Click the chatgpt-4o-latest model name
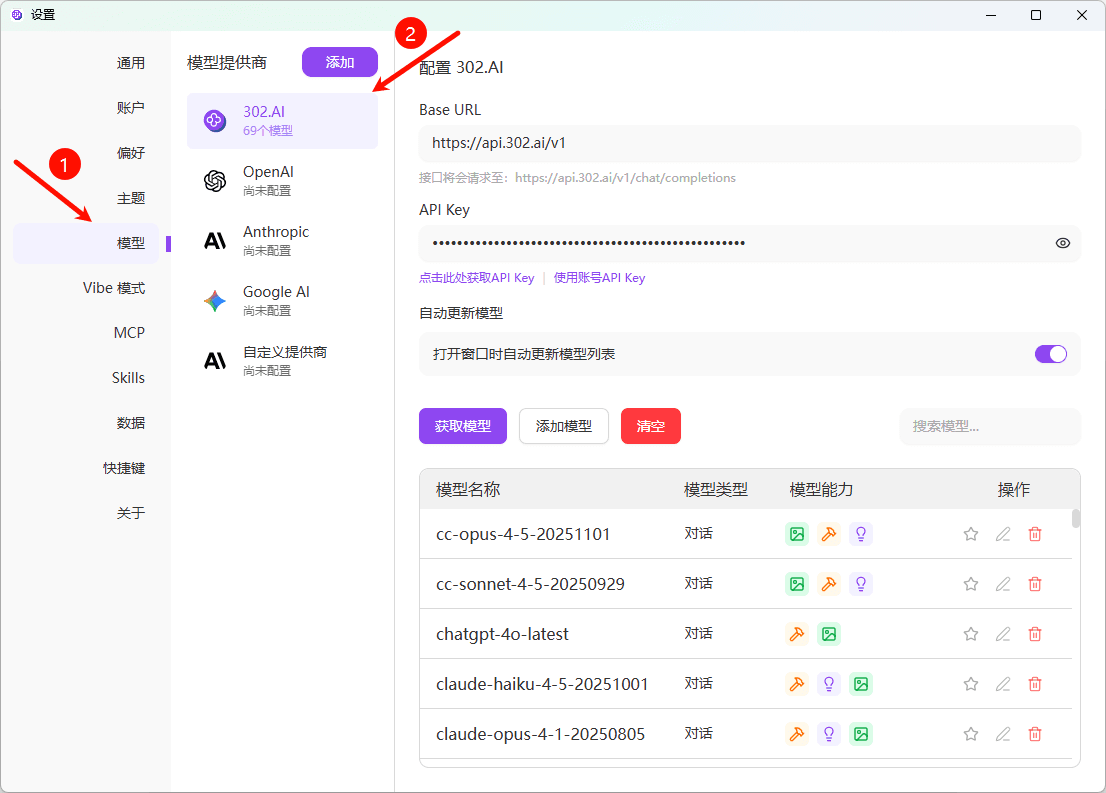 [502, 634]
